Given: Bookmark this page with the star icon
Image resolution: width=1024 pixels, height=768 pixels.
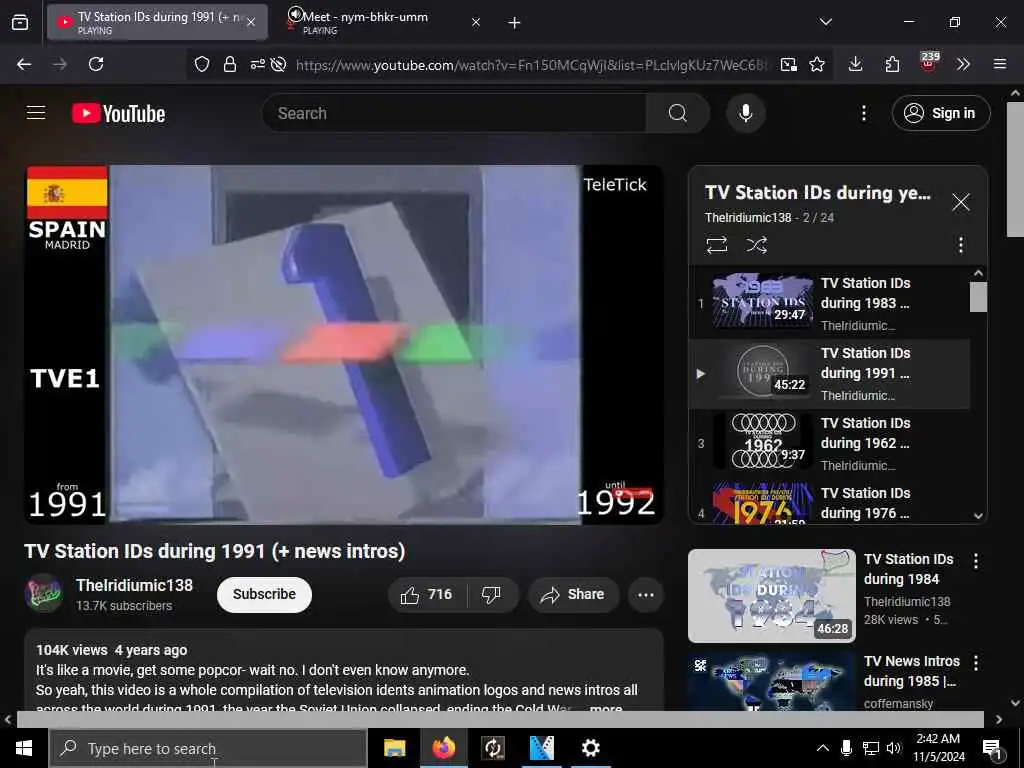Looking at the screenshot, I should (x=817, y=64).
